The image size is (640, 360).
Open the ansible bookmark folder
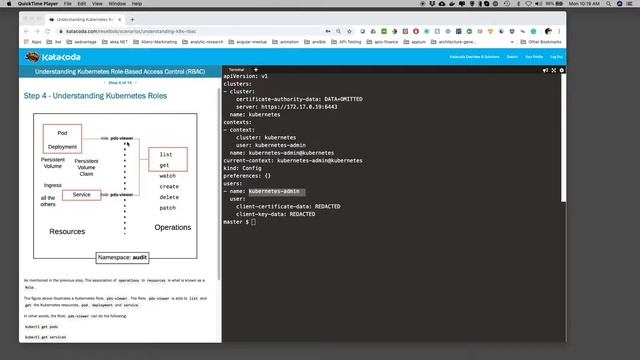[x=315, y=42]
